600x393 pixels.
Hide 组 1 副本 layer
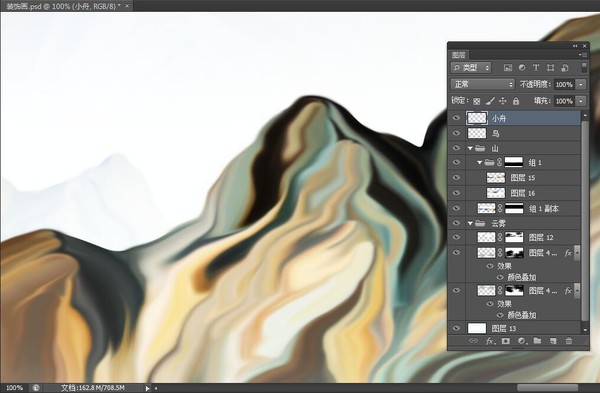point(456,209)
